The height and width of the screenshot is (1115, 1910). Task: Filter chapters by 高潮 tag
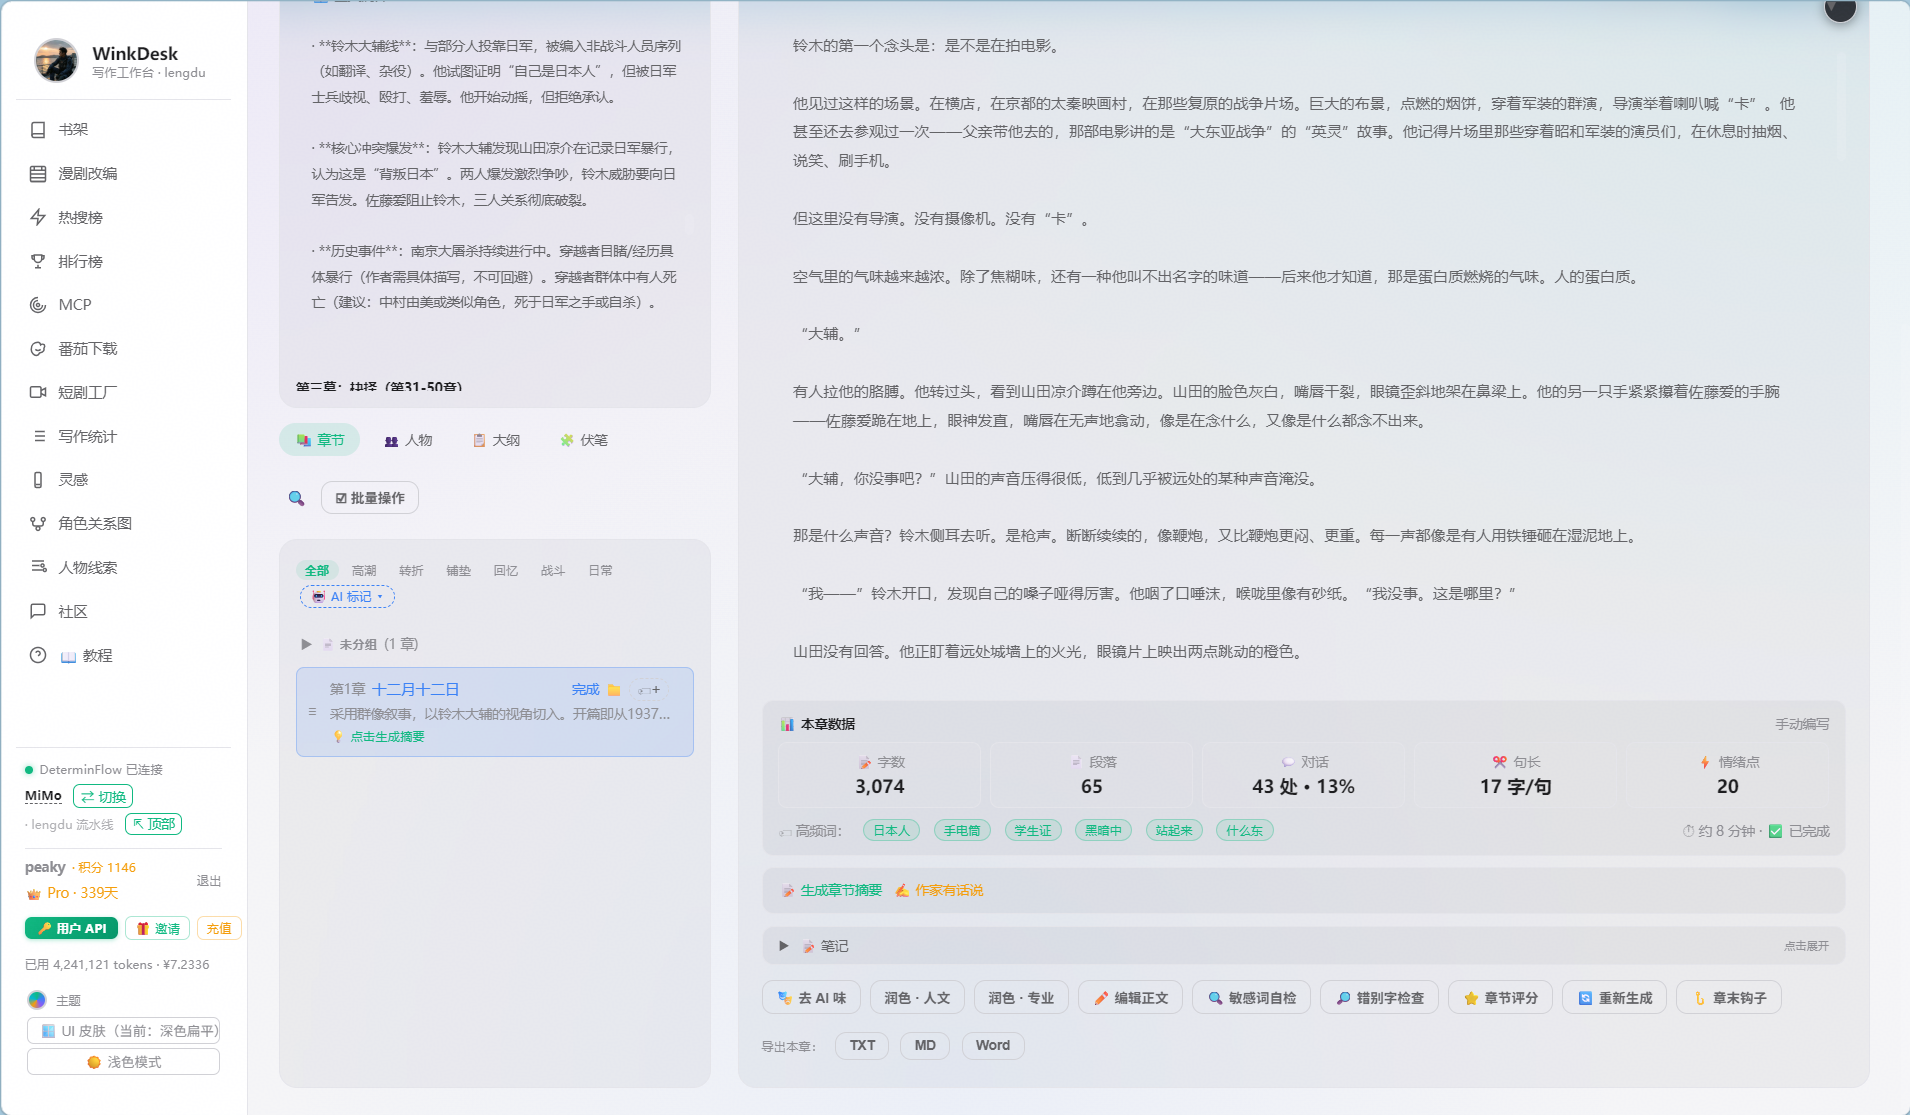pyautogui.click(x=364, y=571)
